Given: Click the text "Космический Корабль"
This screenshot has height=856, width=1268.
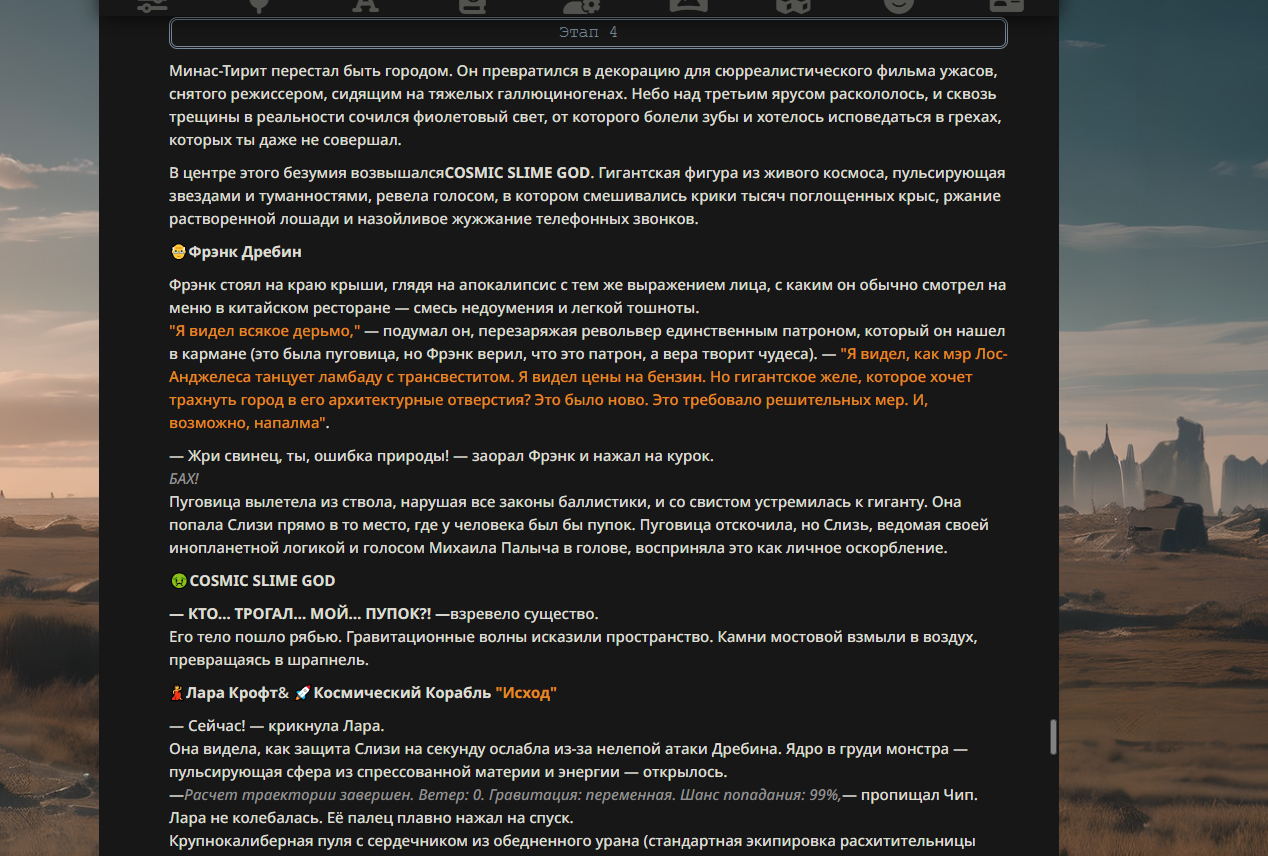Looking at the screenshot, I should (402, 693).
